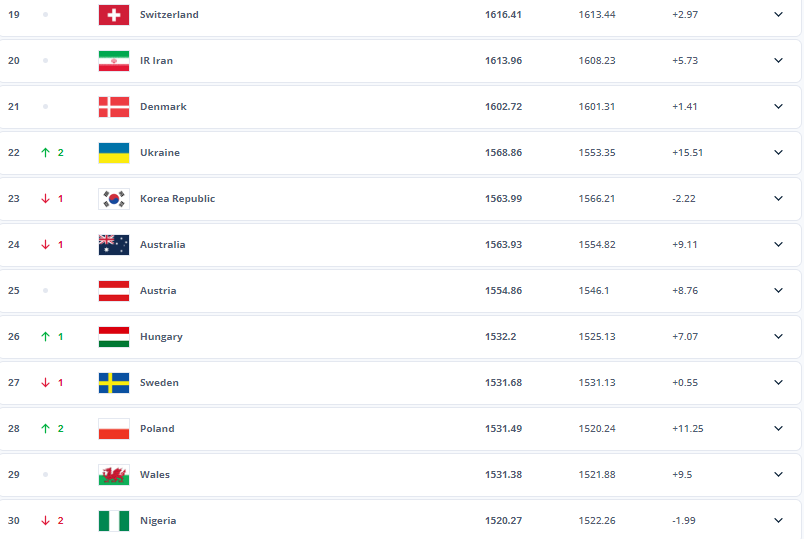The image size is (804, 539).
Task: Click the IR Iran flag icon
Action: (114, 61)
